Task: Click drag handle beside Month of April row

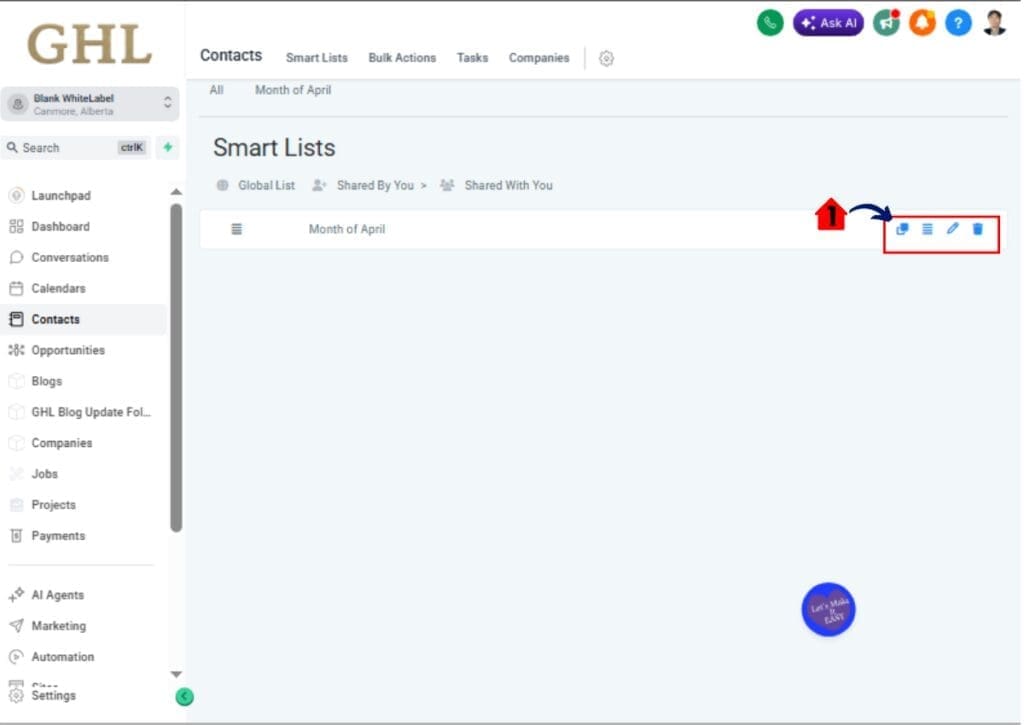Action: (236, 229)
